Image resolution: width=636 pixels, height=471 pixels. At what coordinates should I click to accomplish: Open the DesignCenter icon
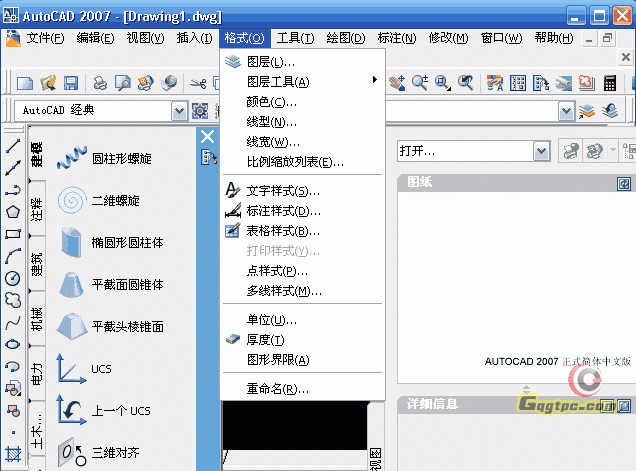click(x=518, y=83)
